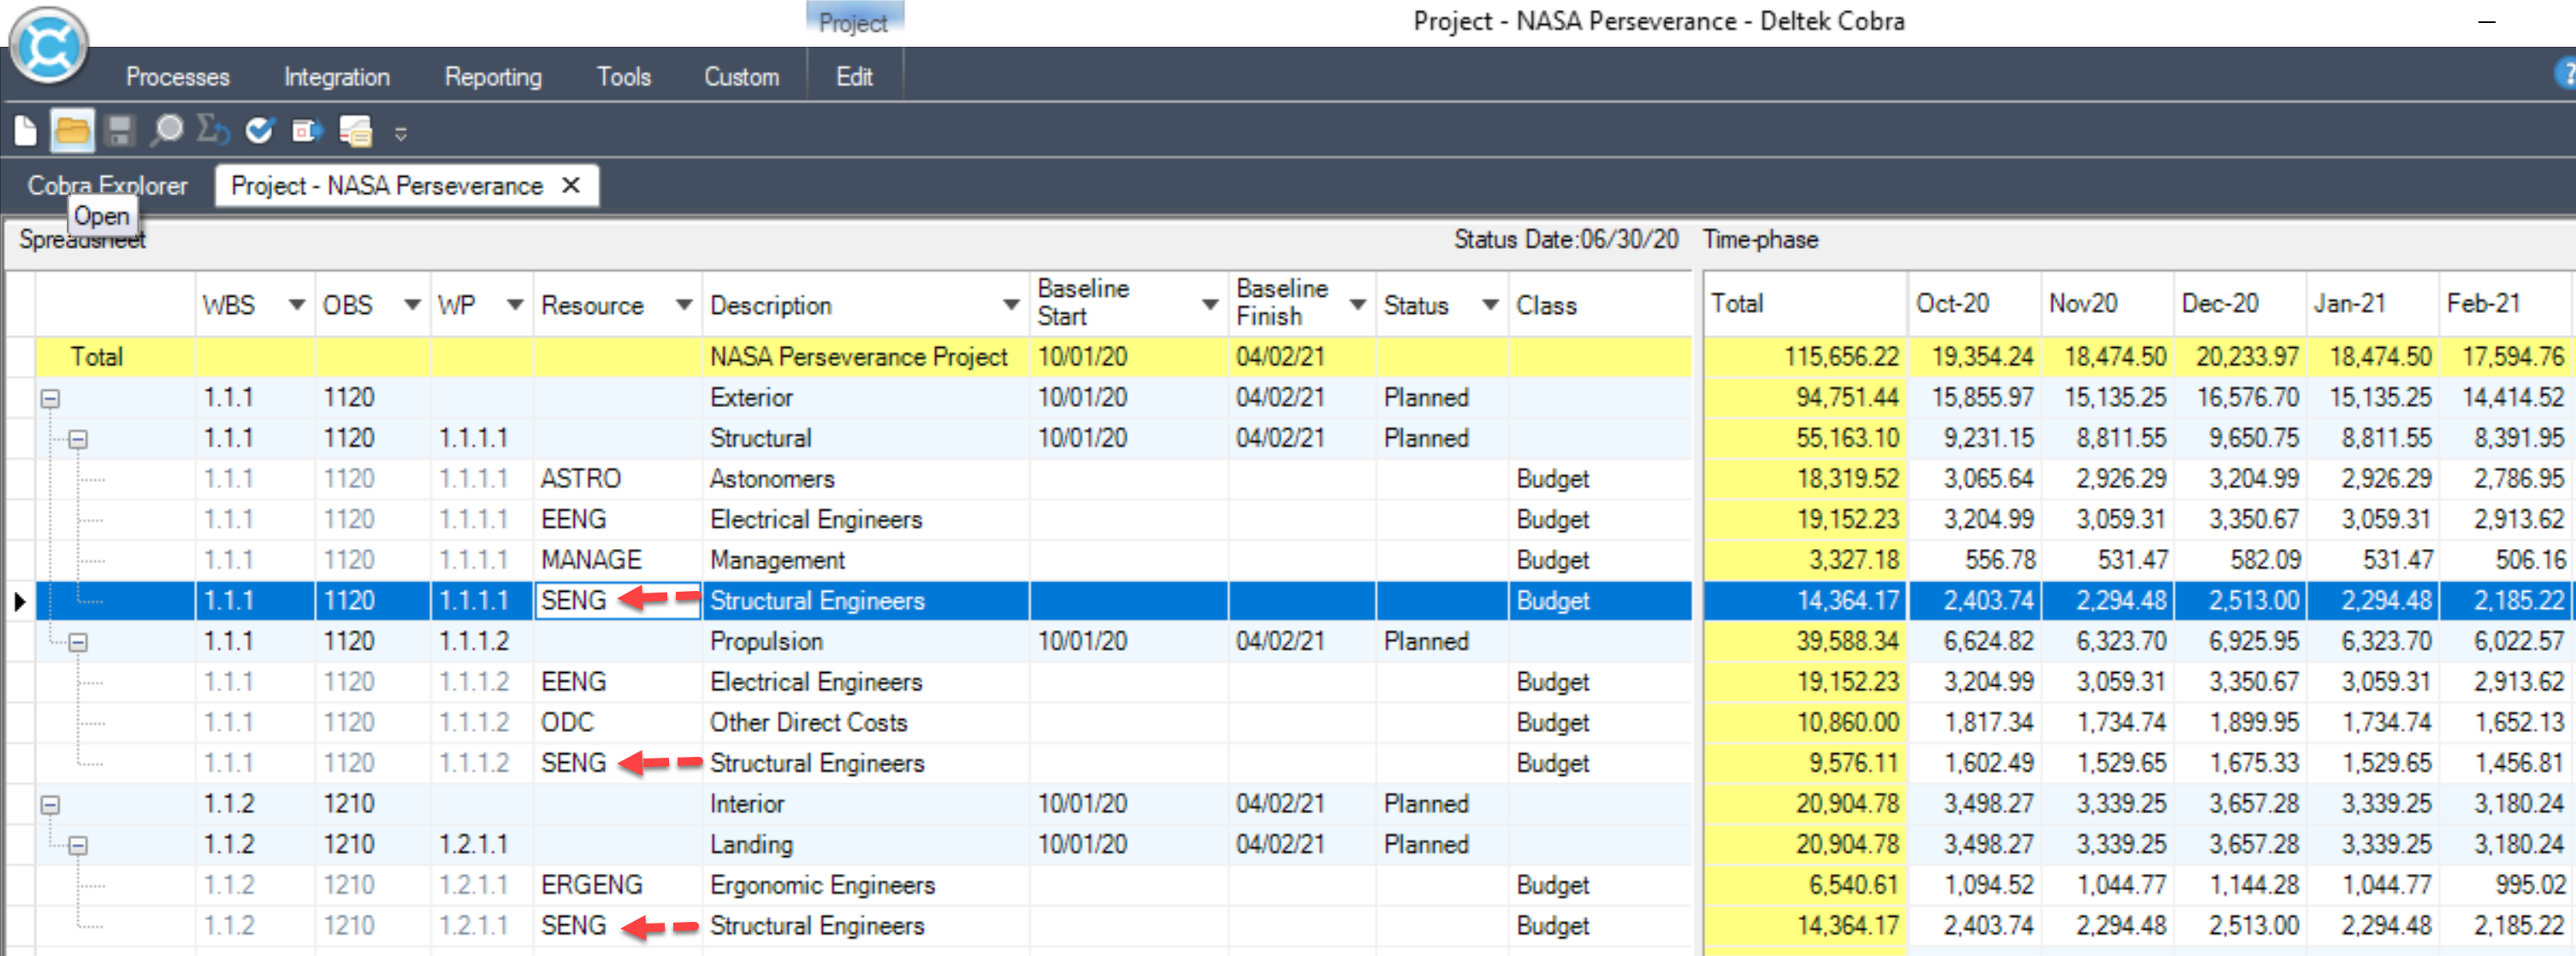Screen dimensions: 2576x956
Task: Click the Oct-20 column header
Action: [x=1973, y=303]
